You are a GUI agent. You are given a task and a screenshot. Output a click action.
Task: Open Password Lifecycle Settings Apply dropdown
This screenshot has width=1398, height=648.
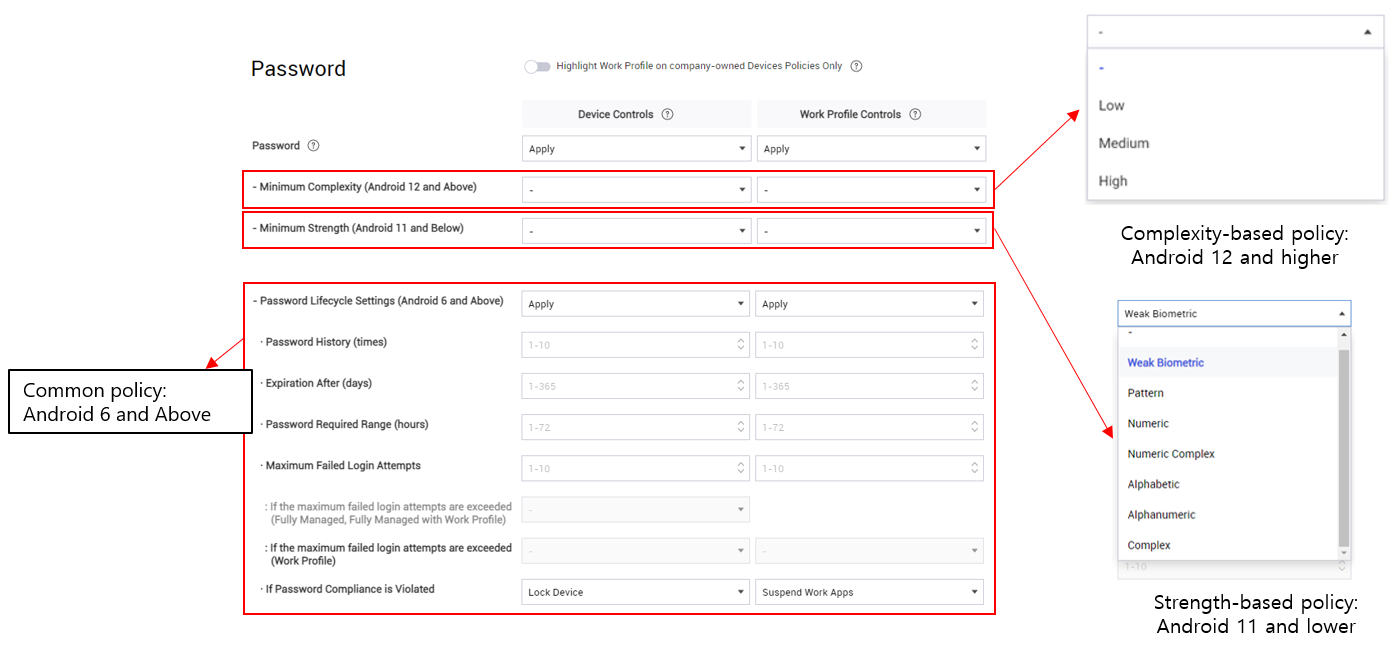tap(636, 303)
